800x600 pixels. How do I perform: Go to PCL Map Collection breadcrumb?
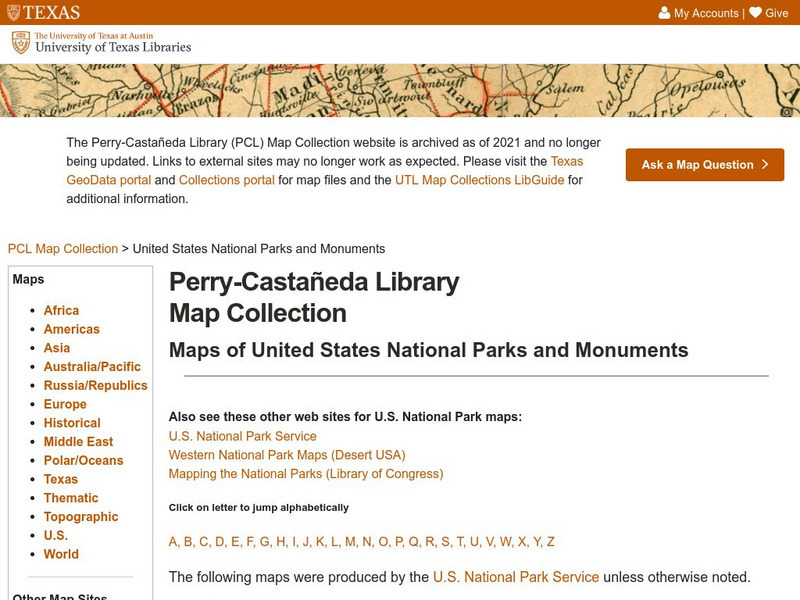click(62, 249)
